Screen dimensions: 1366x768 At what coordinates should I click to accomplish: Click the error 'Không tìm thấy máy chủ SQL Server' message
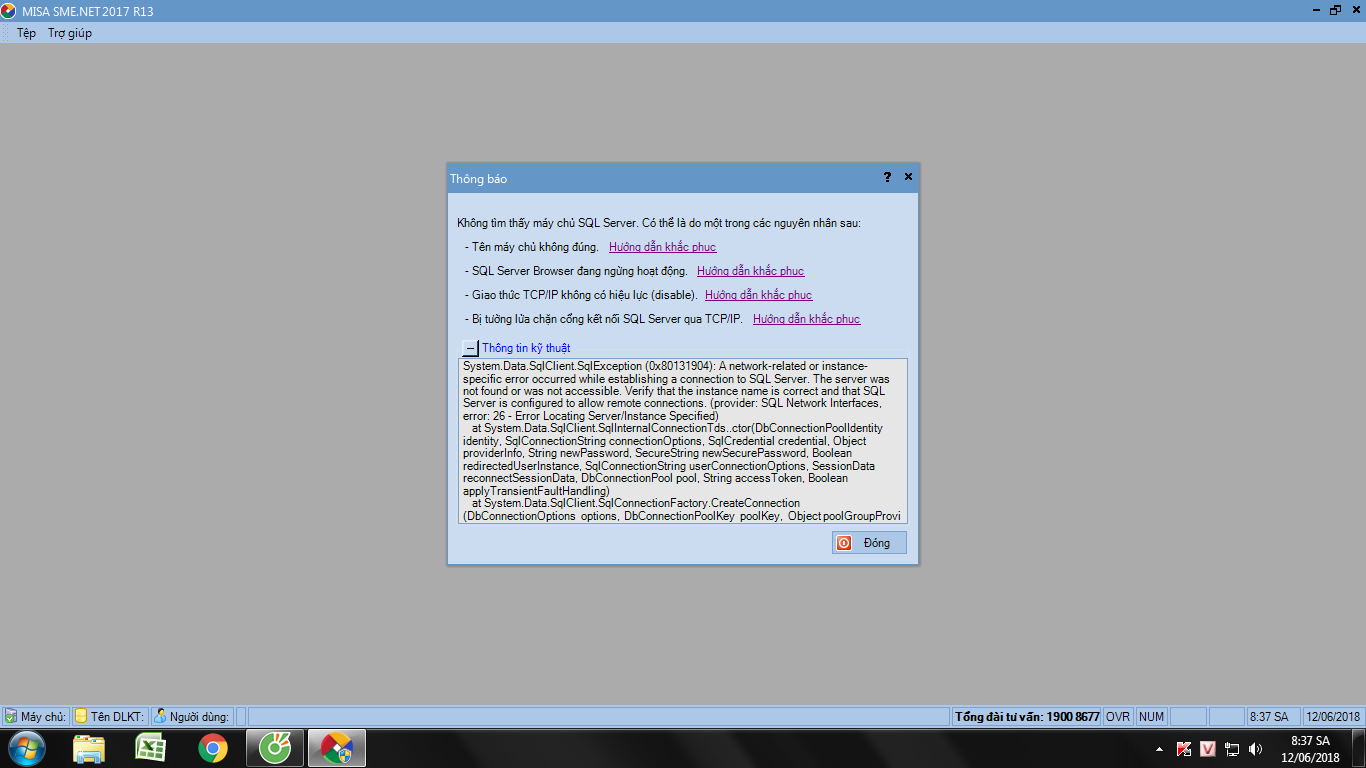point(659,223)
